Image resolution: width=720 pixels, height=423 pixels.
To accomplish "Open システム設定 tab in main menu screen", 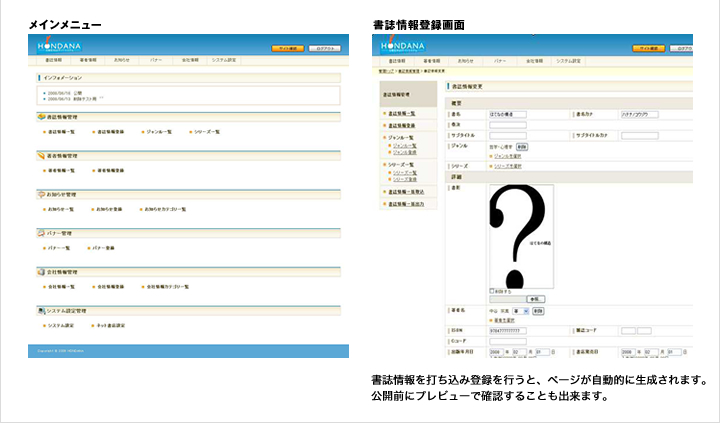I will [224, 60].
